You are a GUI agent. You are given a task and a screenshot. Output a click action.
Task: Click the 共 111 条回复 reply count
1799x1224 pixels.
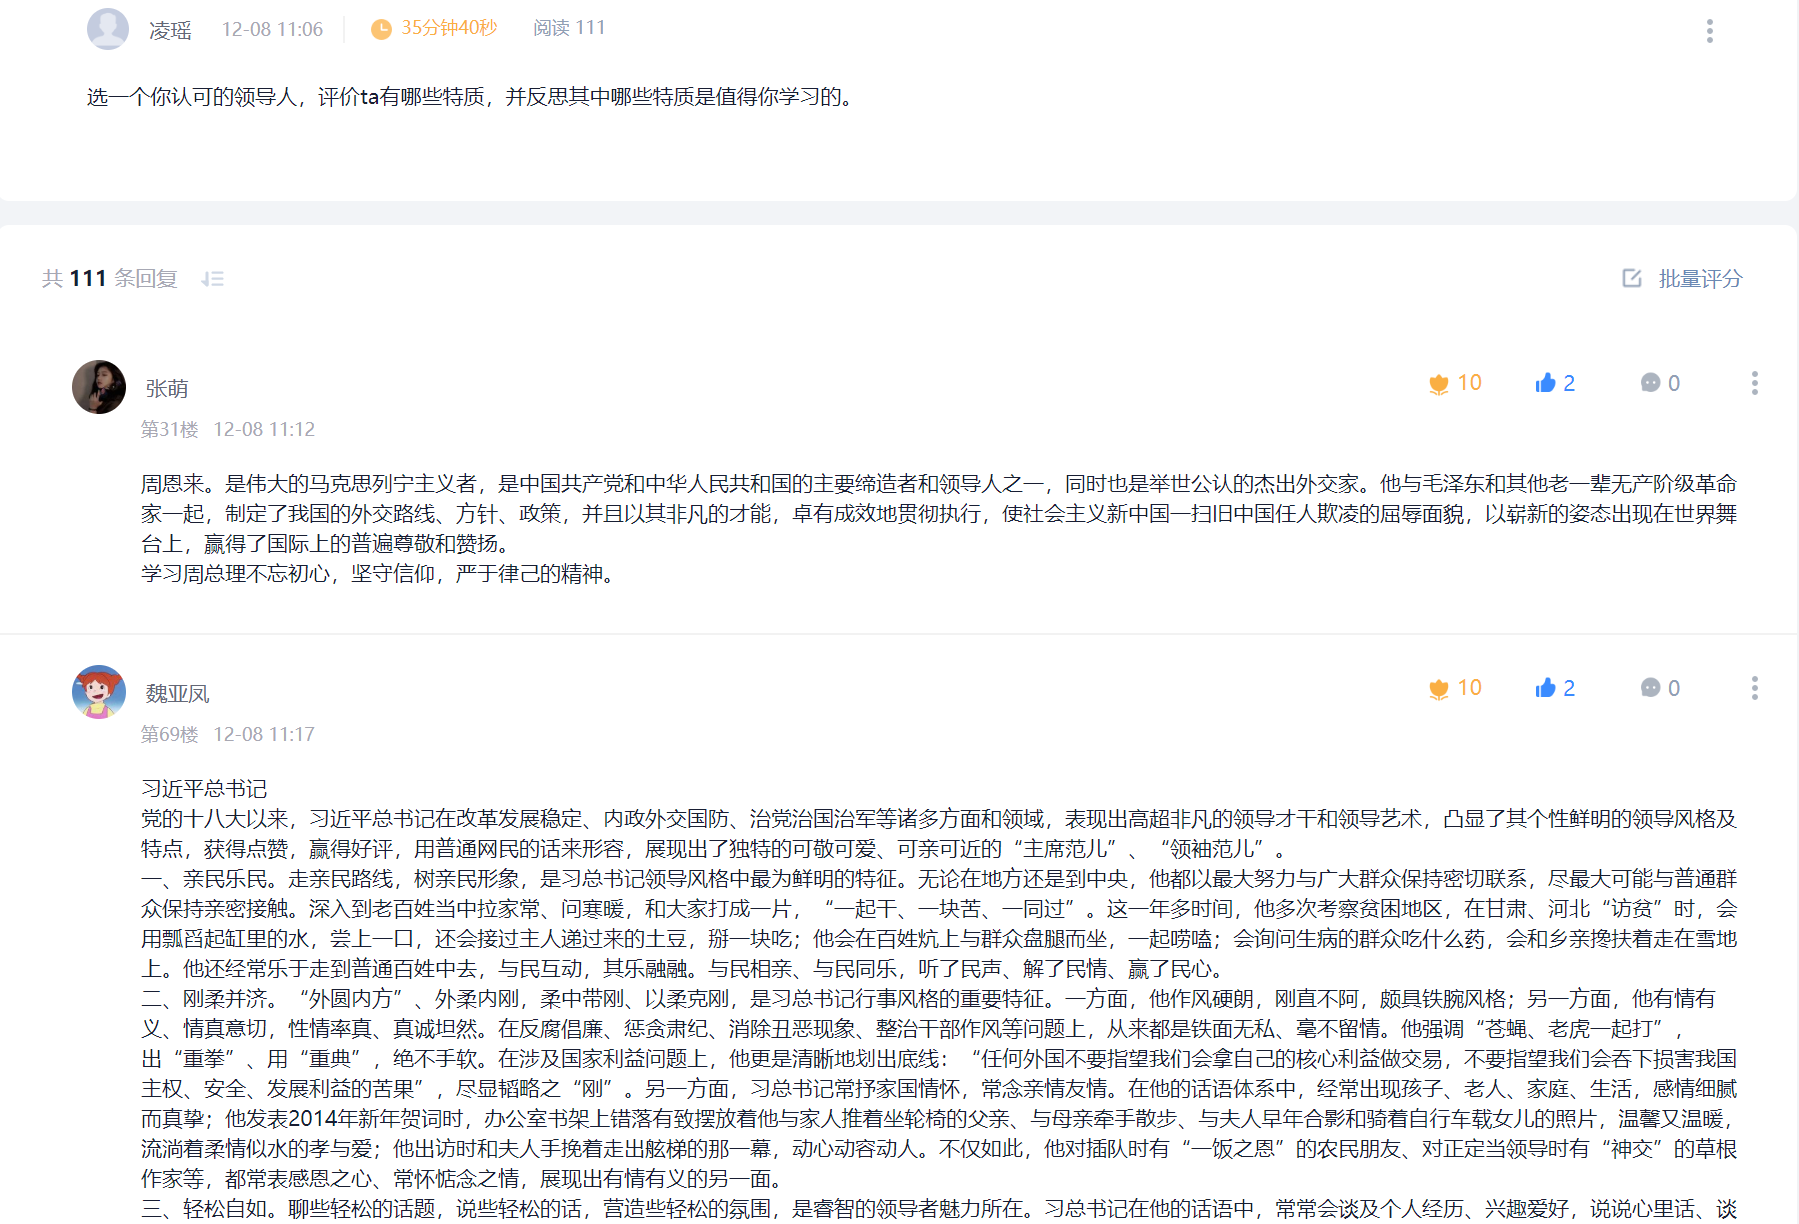110,278
